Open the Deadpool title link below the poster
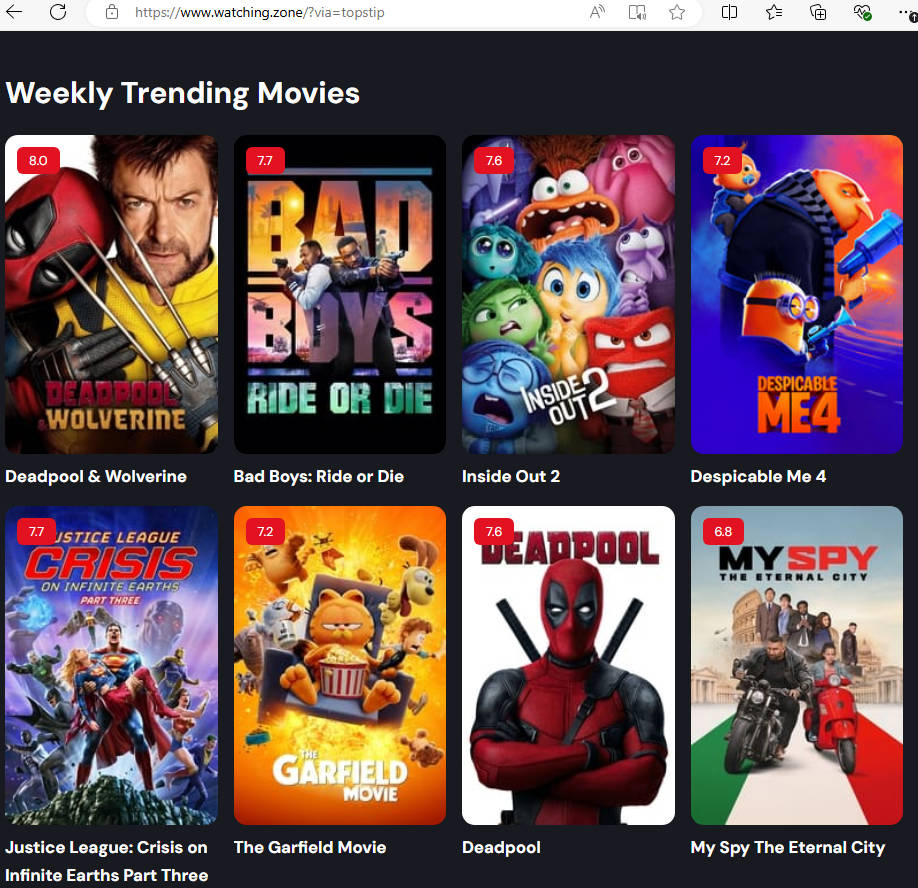918x888 pixels. tap(501, 848)
